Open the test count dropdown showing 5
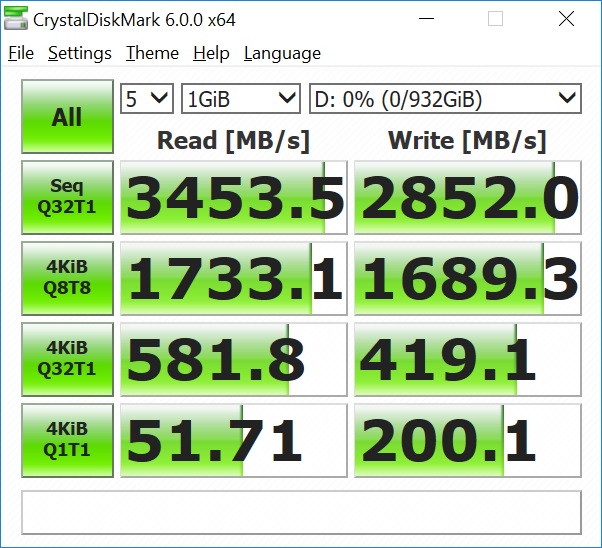Screen dimensions: 602x548 [x=147, y=99]
